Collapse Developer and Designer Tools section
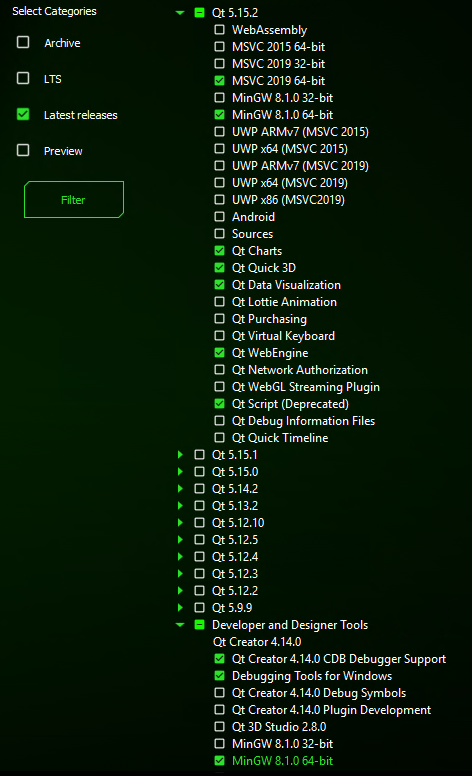The height and width of the screenshot is (776, 472). click(180, 625)
